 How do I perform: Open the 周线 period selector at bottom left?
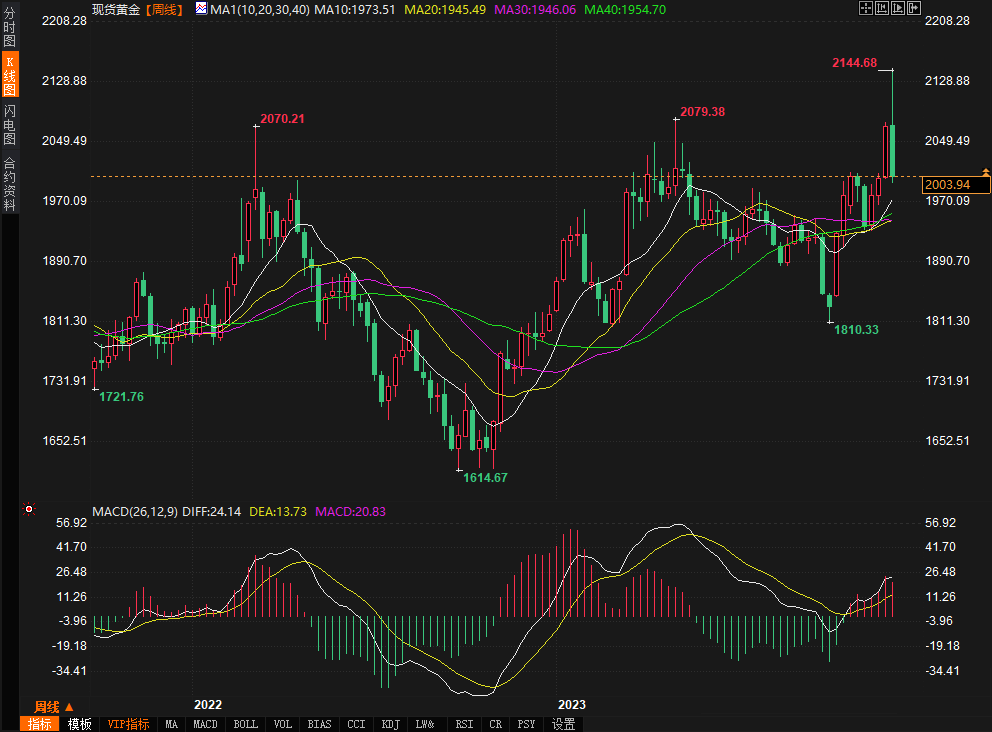(x=55, y=706)
